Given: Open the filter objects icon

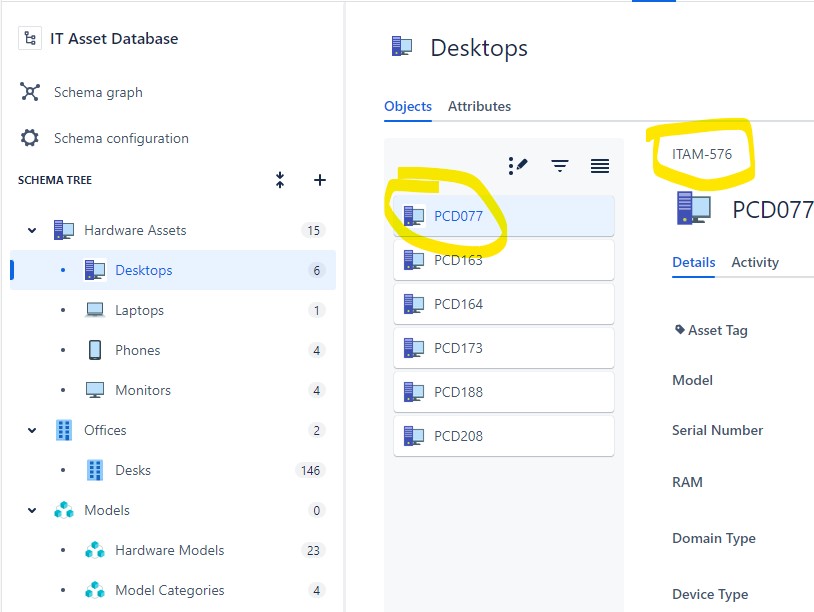Looking at the screenshot, I should [x=560, y=166].
